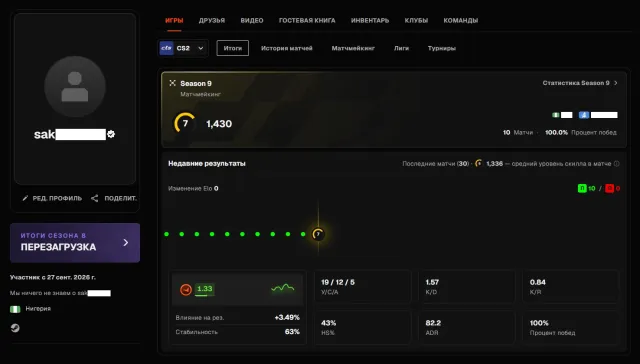Click the Участник с 27 сент. text
The image size is (640, 364).
click(53, 277)
